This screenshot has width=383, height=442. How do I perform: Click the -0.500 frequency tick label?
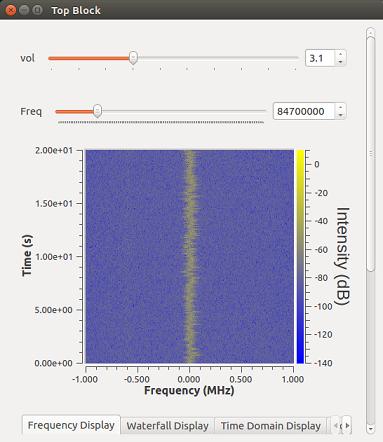(x=137, y=379)
